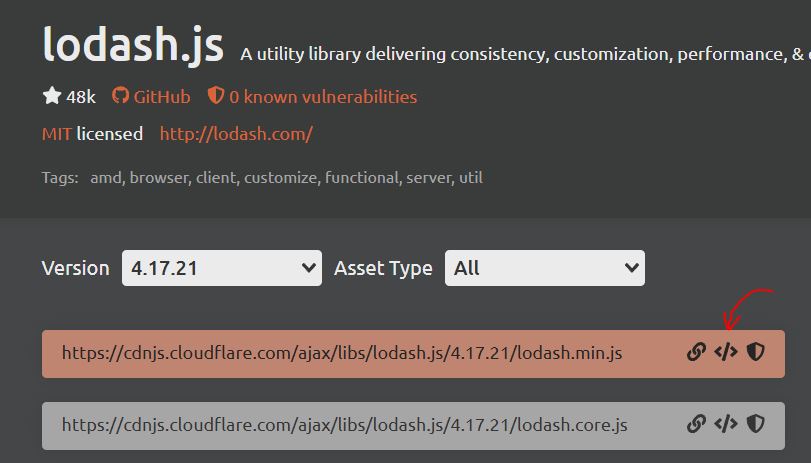Copy SRI shield icon for lodash.core.js
811x463 pixels.
tap(756, 424)
